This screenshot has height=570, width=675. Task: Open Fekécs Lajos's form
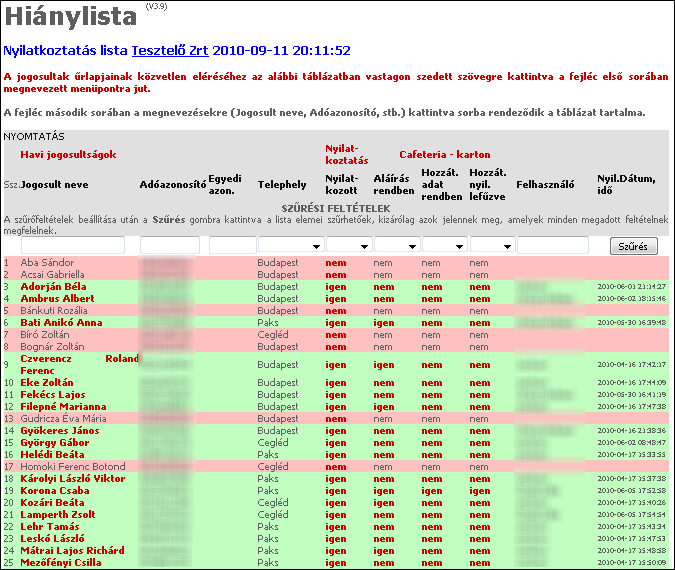point(53,395)
